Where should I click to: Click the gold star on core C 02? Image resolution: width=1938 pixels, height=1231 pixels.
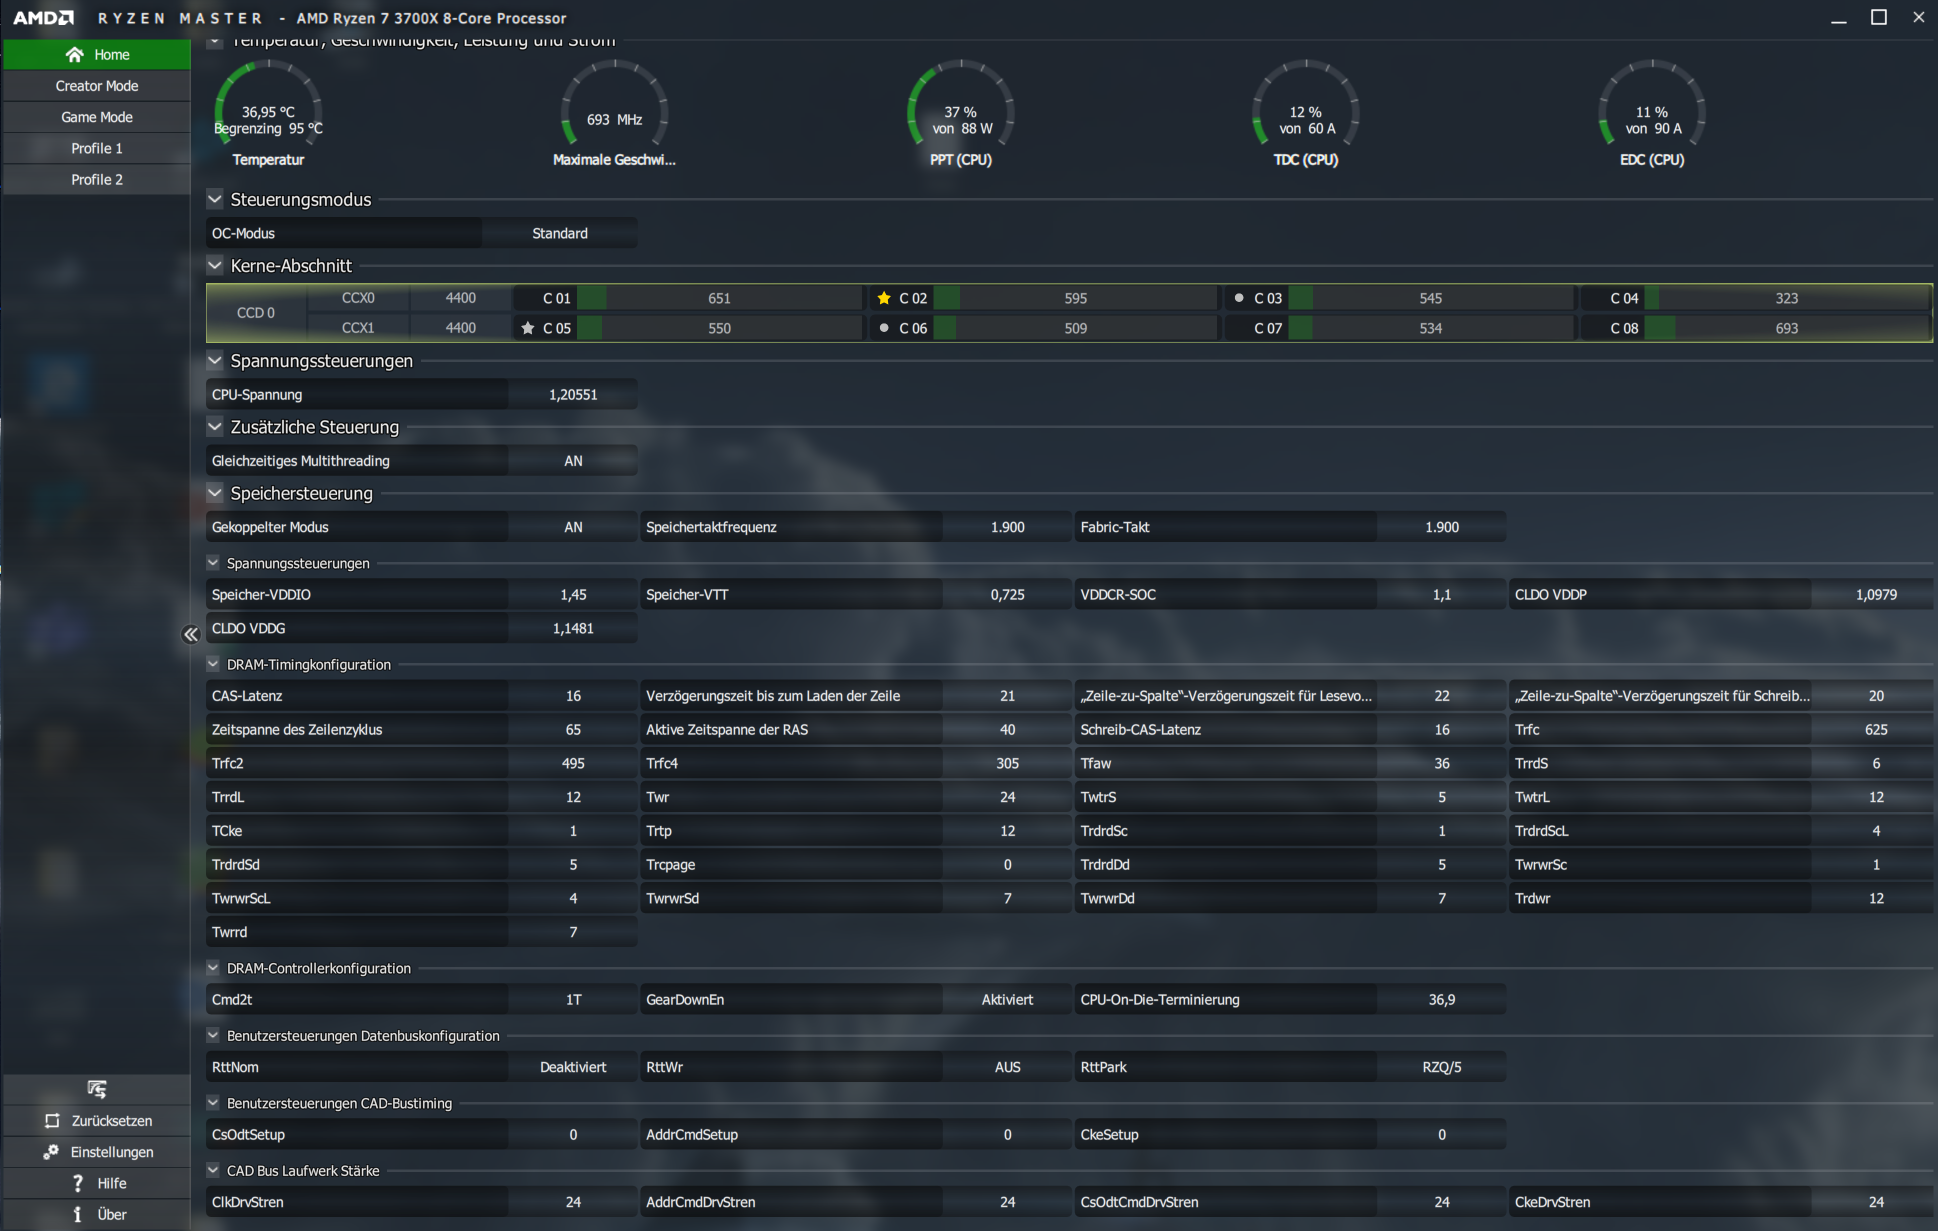(884, 298)
